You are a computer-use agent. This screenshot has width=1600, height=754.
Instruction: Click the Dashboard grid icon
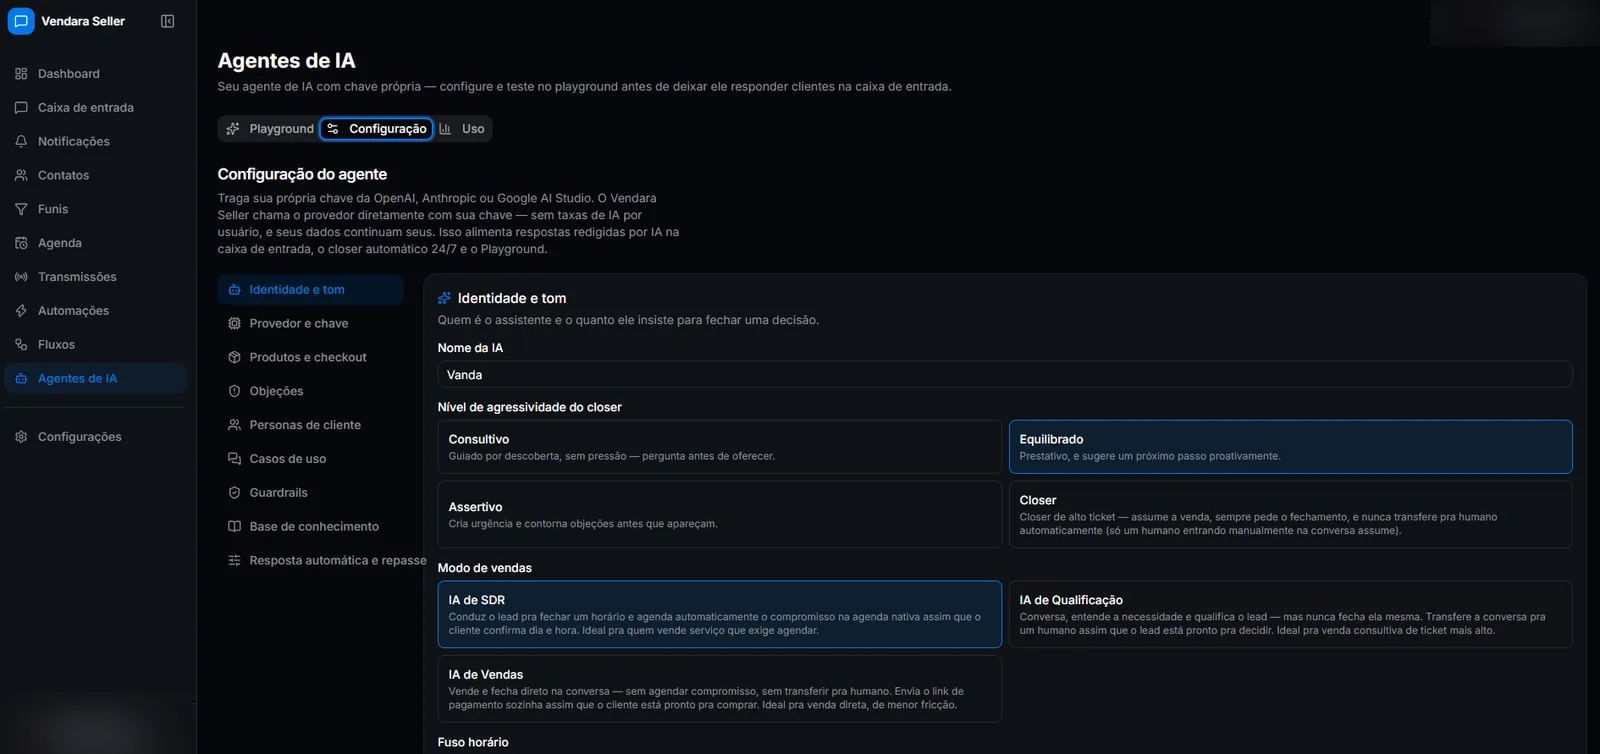point(21,74)
